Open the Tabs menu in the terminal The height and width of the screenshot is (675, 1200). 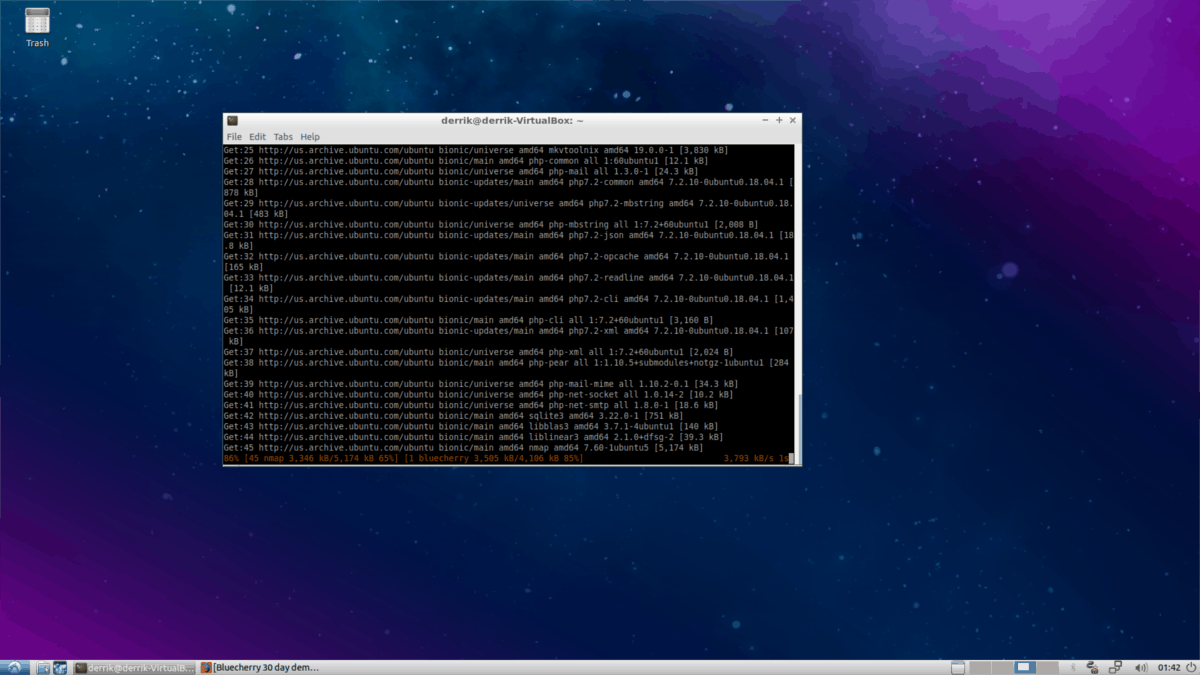(x=283, y=136)
